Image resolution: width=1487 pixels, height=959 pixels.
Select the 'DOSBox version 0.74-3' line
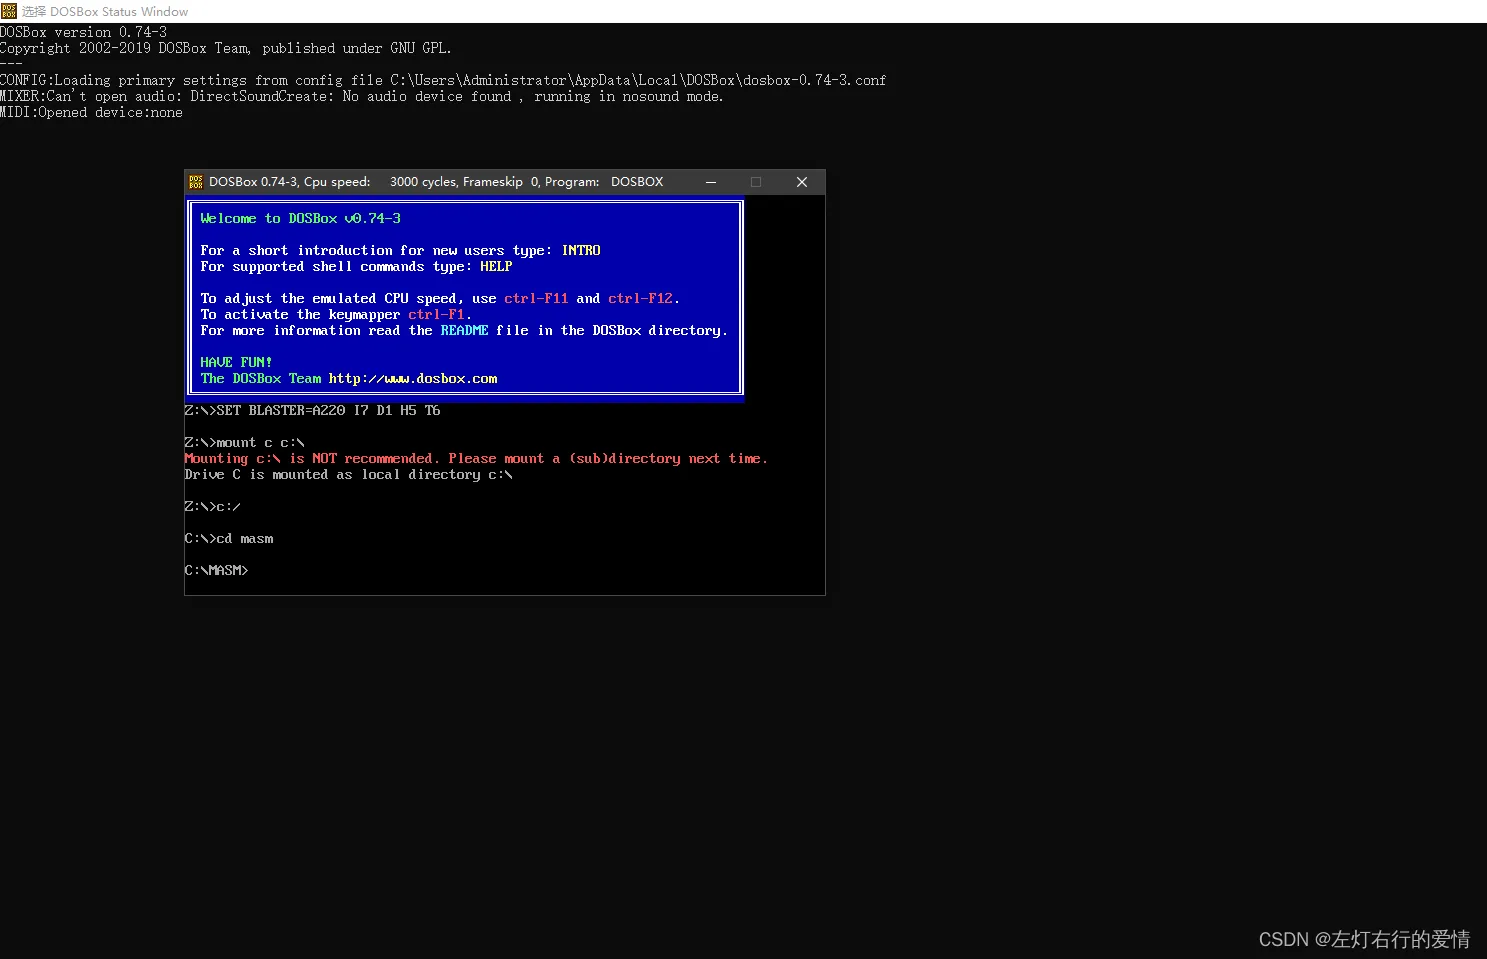tap(84, 32)
